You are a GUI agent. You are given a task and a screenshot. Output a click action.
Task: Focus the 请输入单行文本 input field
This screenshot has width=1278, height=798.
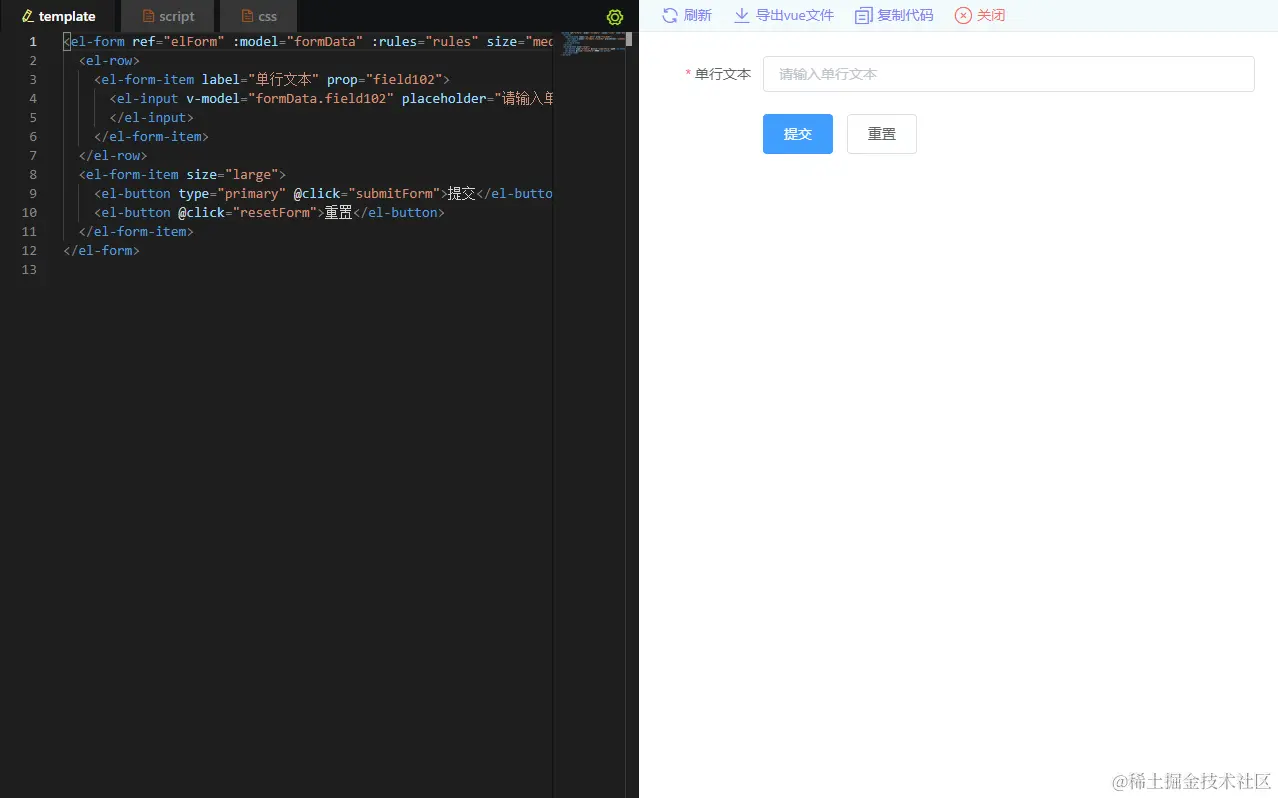pos(1008,74)
